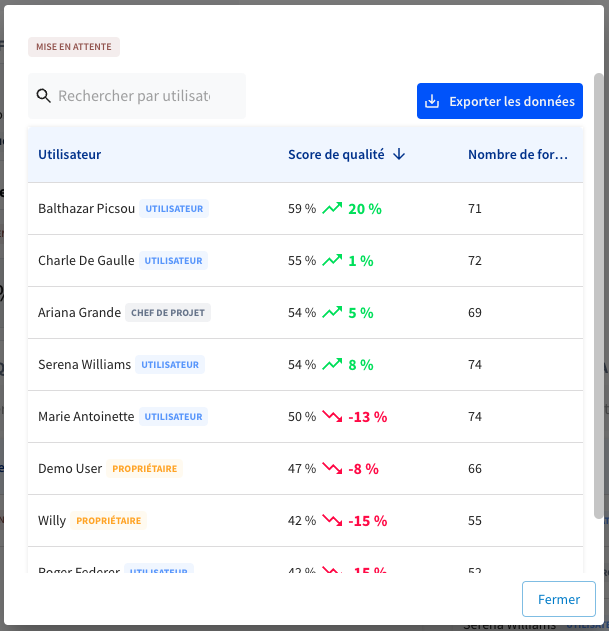The image size is (609, 631).
Task: Focus the Rechercher par utilisateur search field
Action: (x=137, y=96)
